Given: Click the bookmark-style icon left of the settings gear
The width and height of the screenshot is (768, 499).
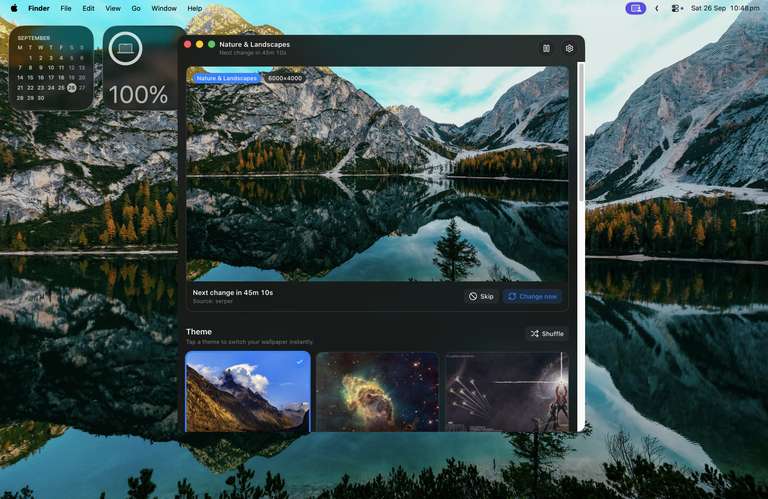Looking at the screenshot, I should click(x=546, y=48).
